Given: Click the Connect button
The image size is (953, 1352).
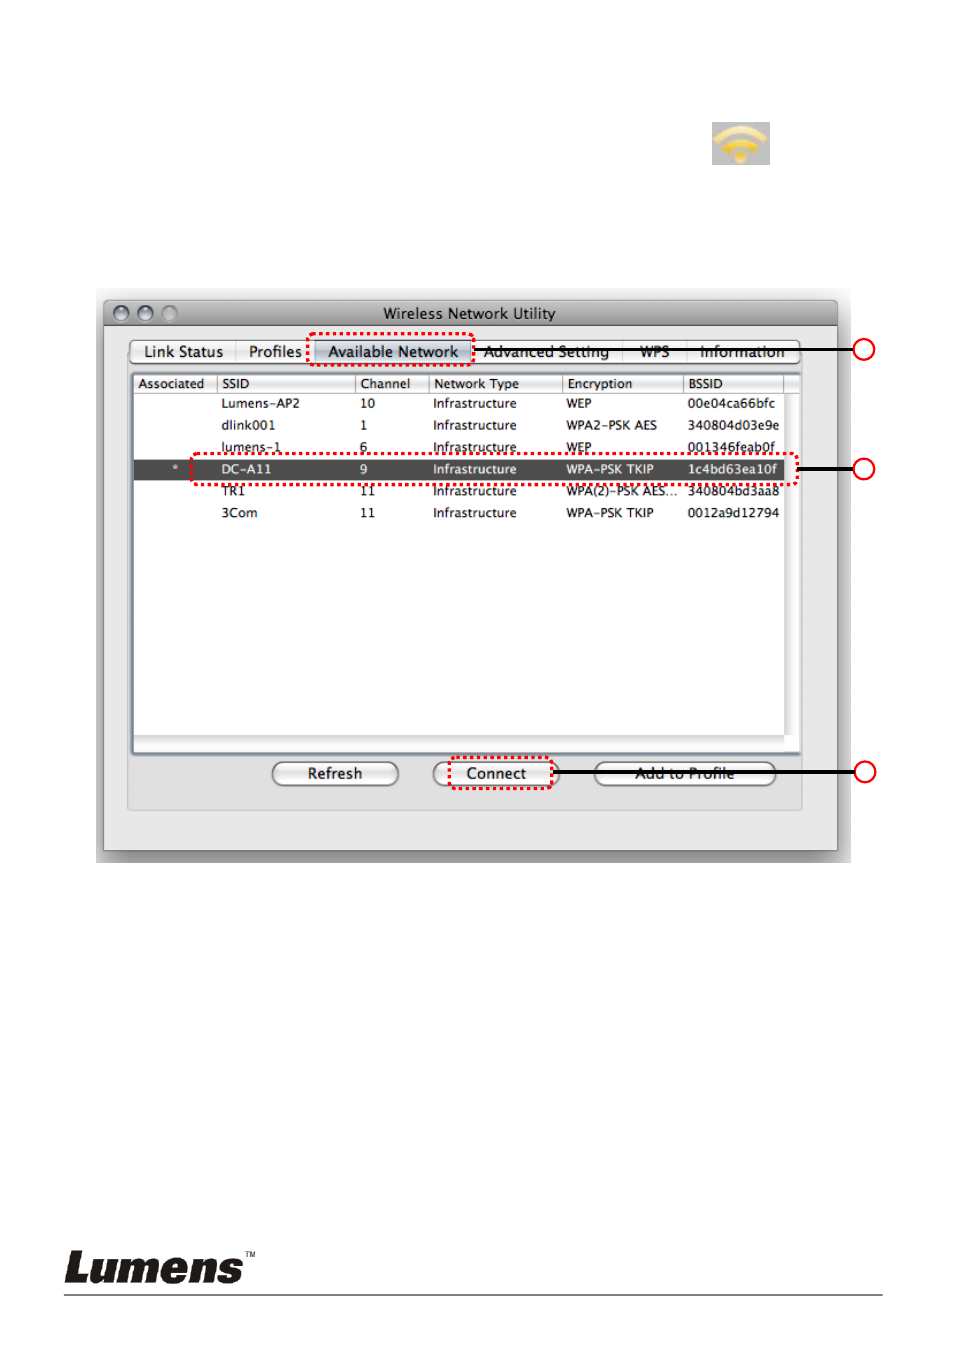Looking at the screenshot, I should tap(496, 774).
